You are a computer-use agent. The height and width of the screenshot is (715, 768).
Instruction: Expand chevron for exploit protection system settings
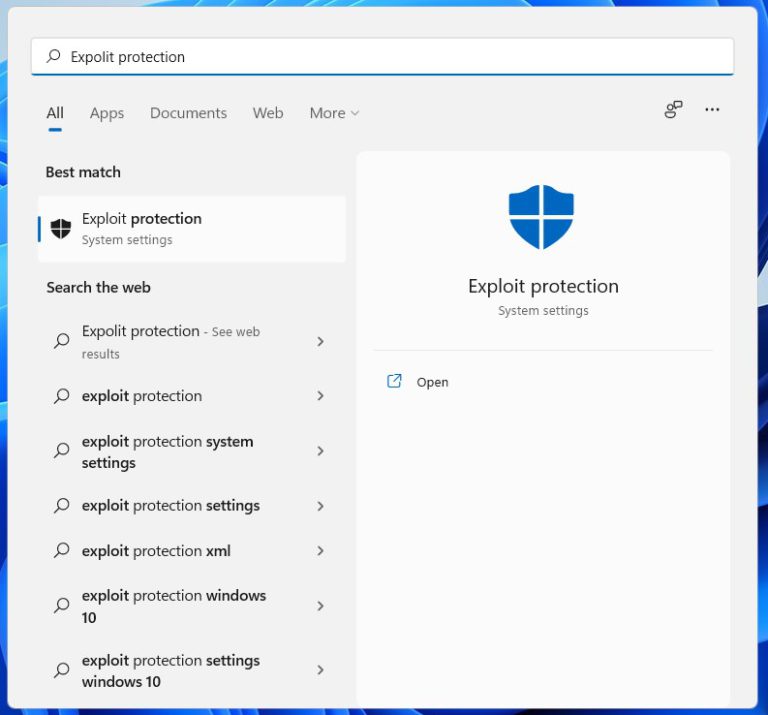(x=320, y=451)
